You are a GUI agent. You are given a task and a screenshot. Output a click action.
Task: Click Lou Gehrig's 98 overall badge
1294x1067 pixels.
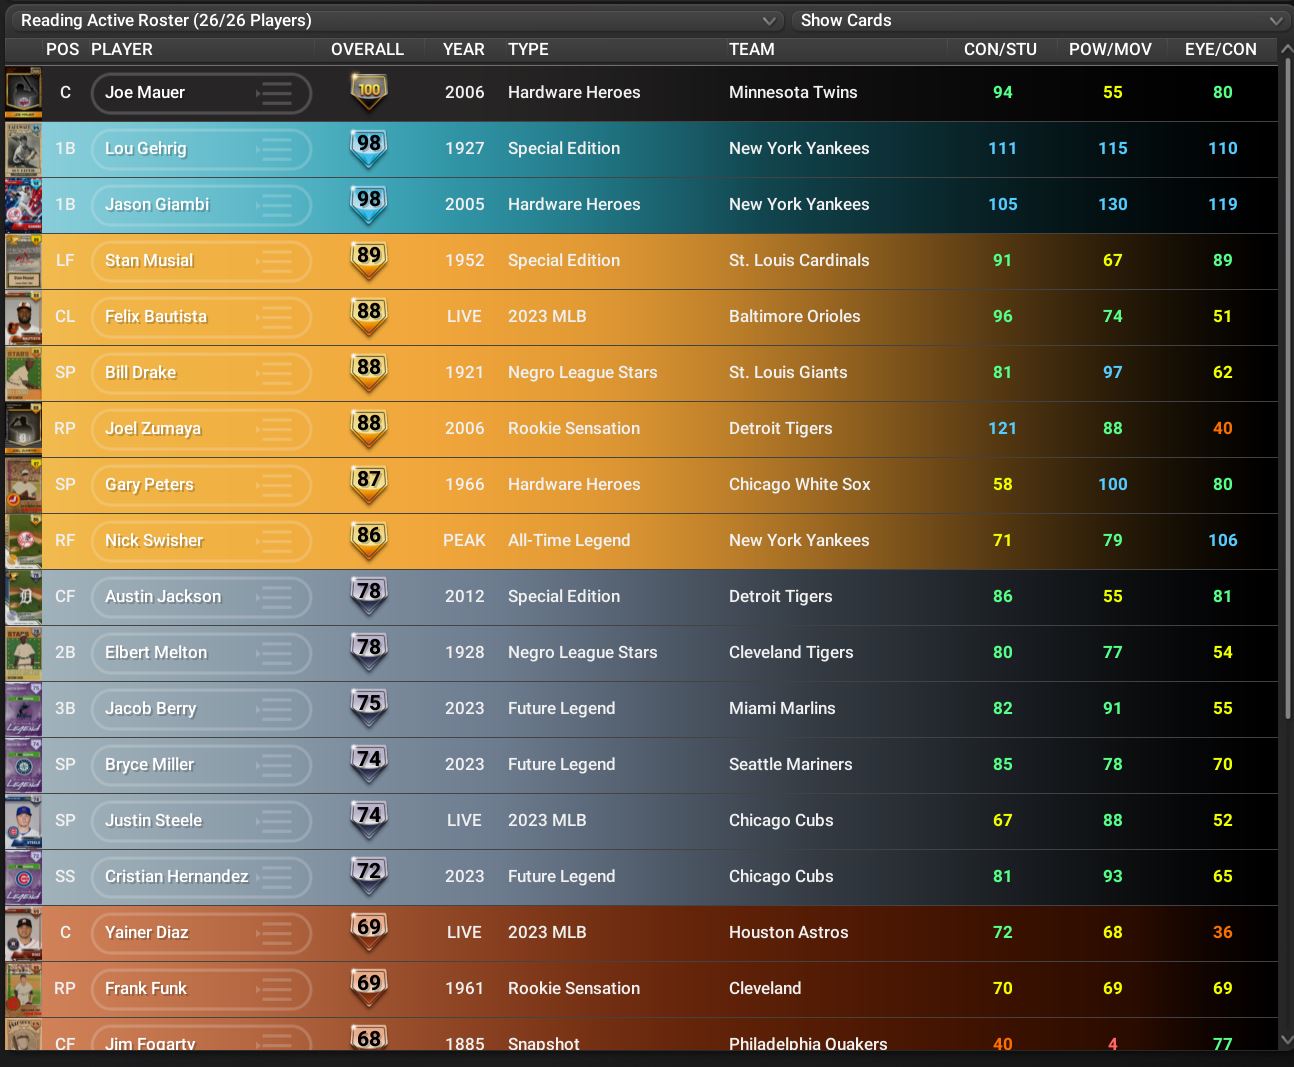[x=369, y=148]
